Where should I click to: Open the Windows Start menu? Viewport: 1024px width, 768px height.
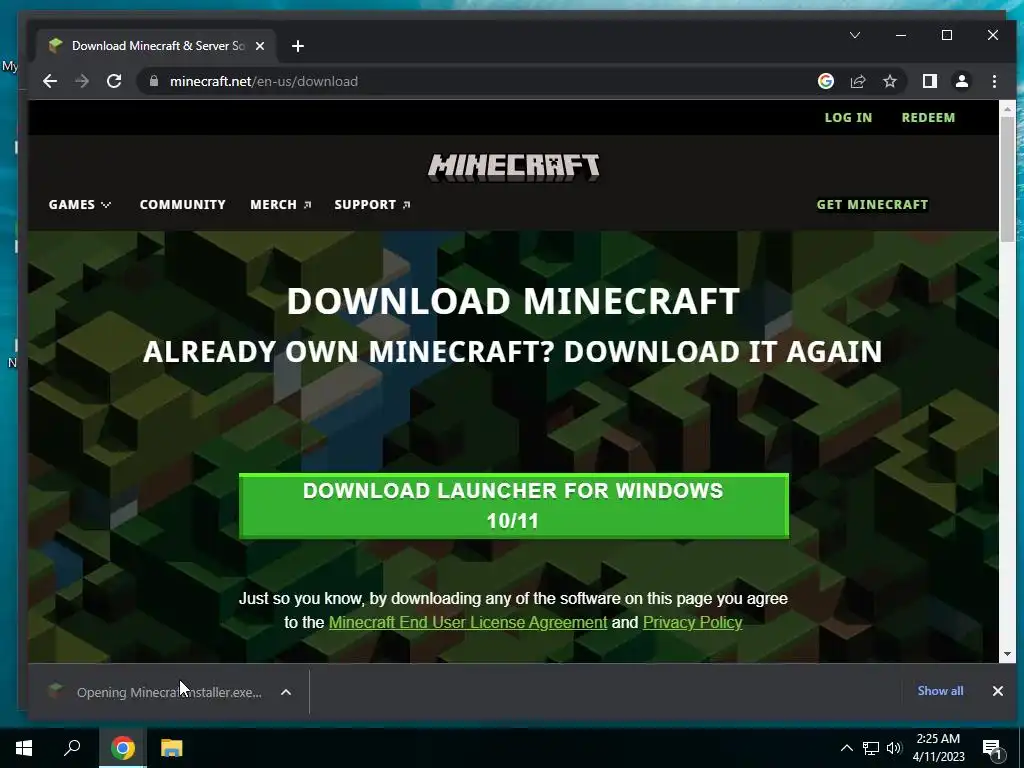(x=24, y=748)
